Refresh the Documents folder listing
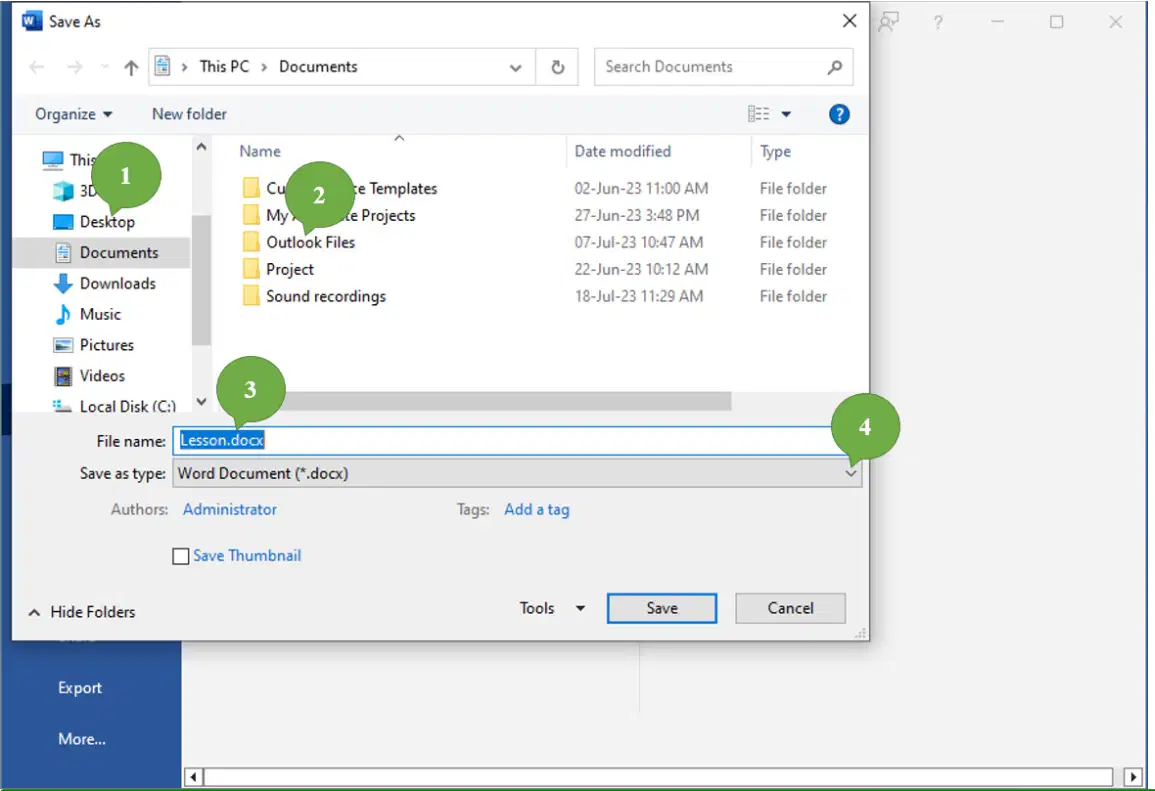 coord(558,67)
